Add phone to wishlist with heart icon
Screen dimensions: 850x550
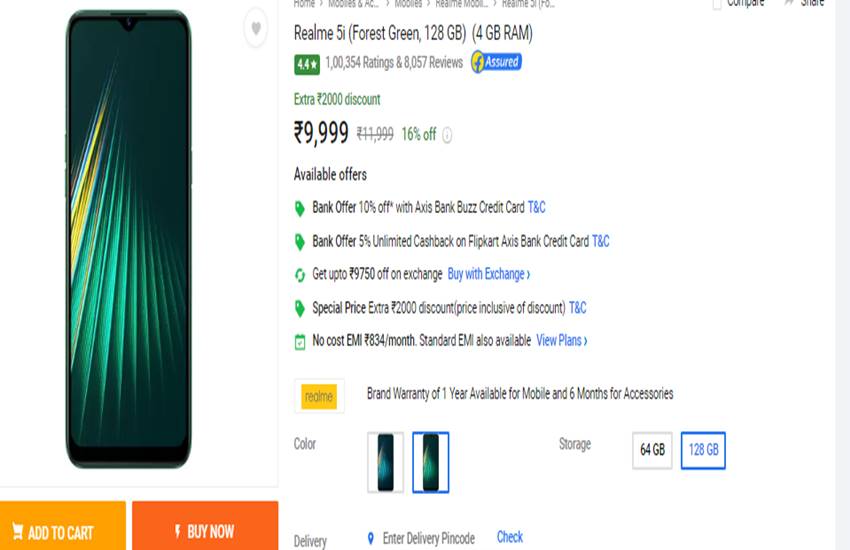256,30
